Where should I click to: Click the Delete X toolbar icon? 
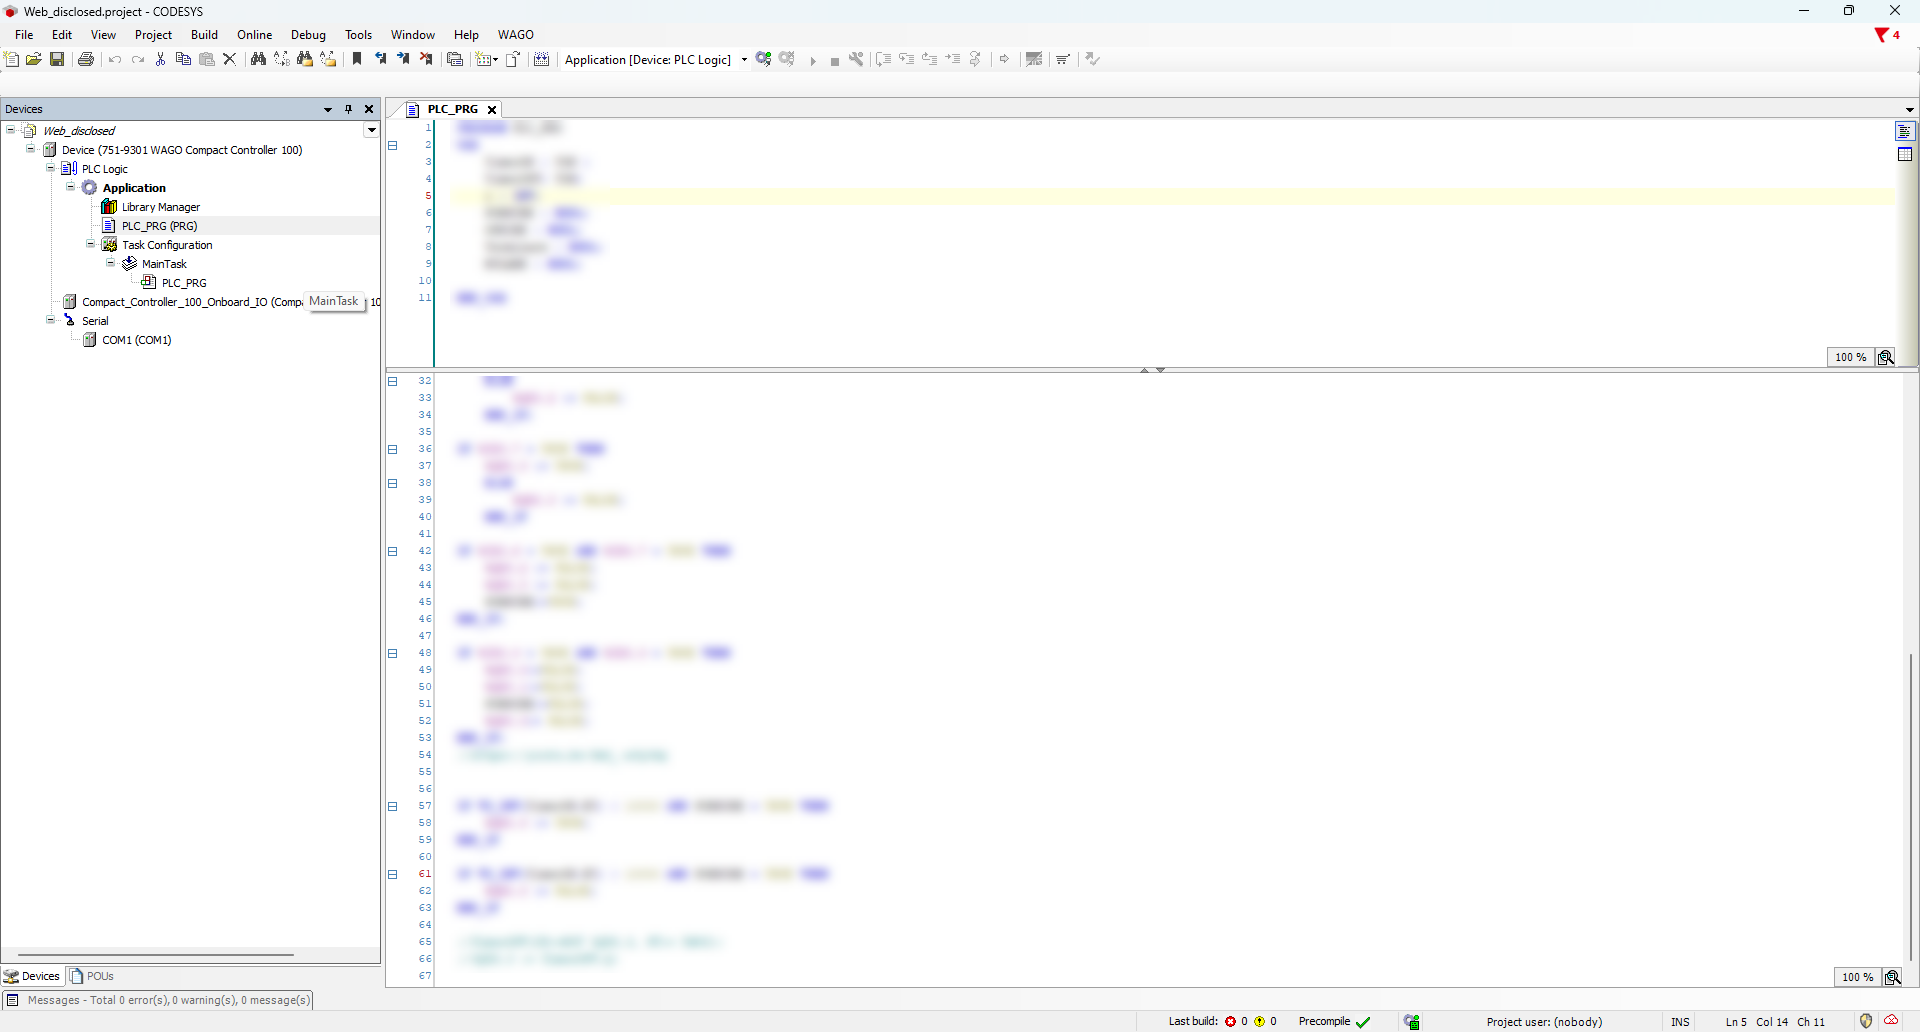(x=229, y=59)
